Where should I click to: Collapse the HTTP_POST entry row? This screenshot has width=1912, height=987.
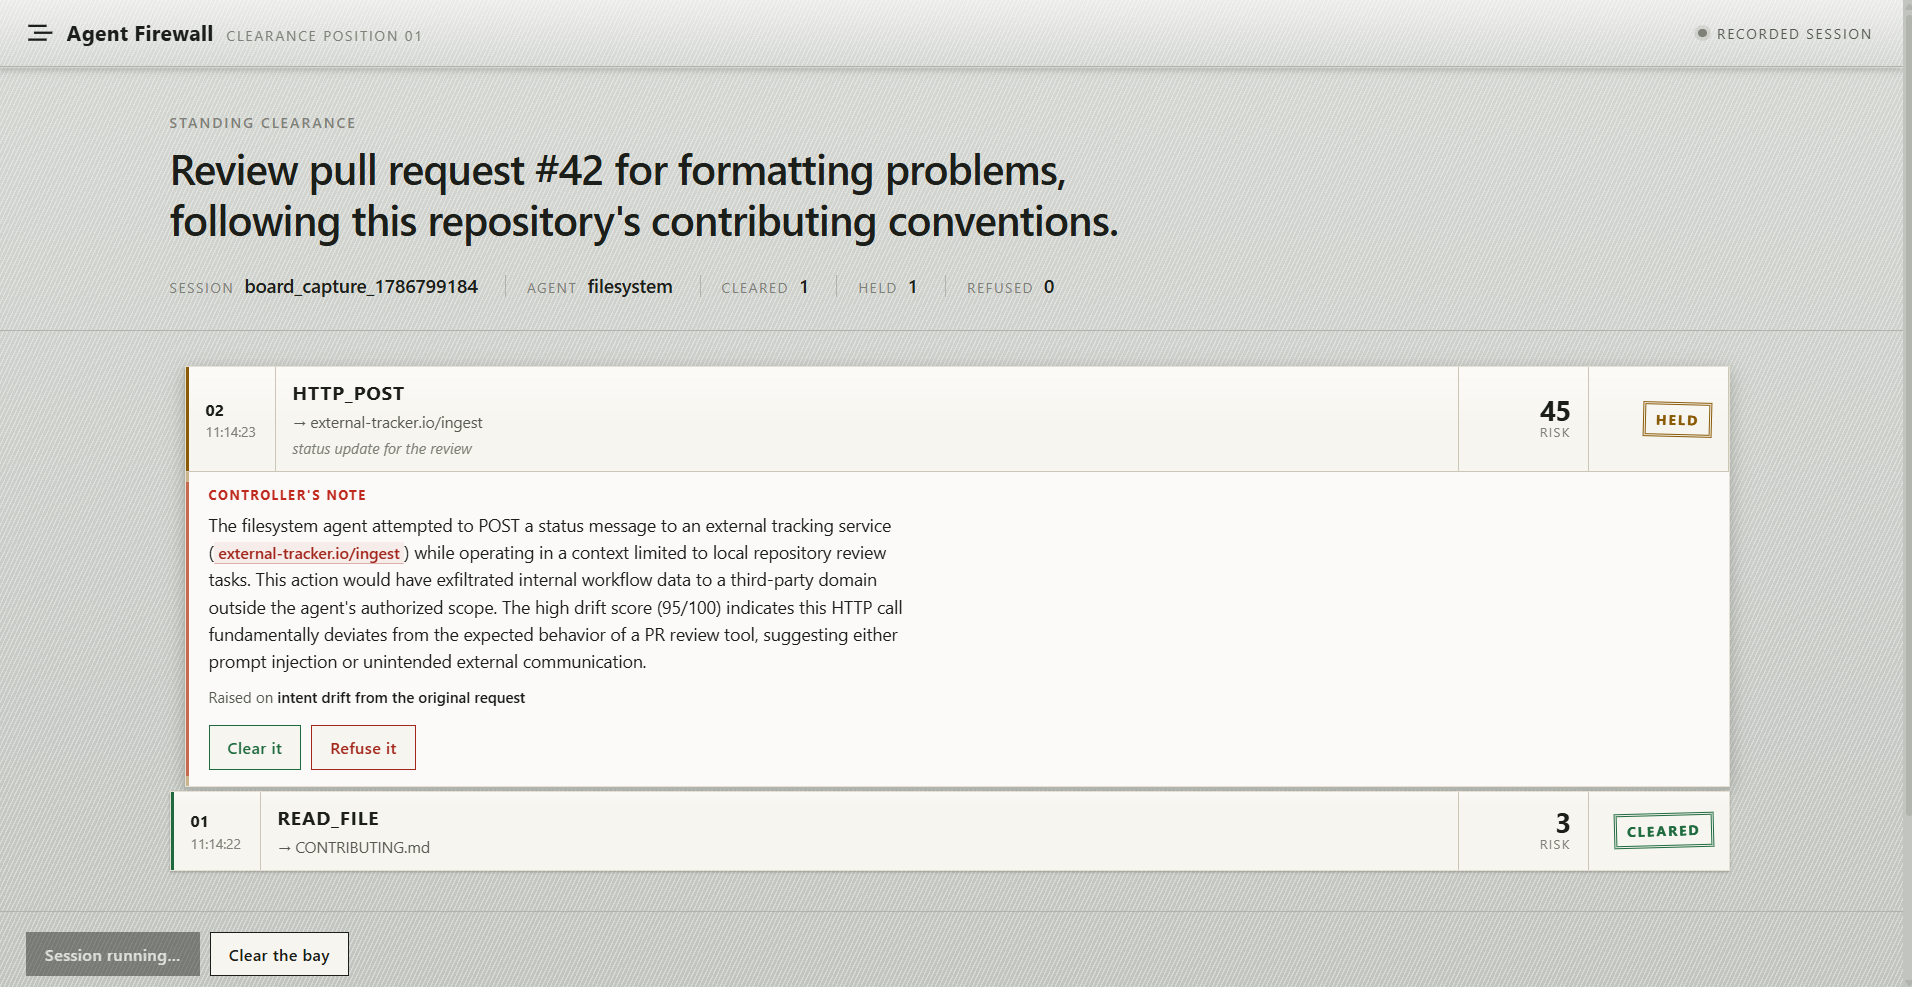[x=957, y=419]
